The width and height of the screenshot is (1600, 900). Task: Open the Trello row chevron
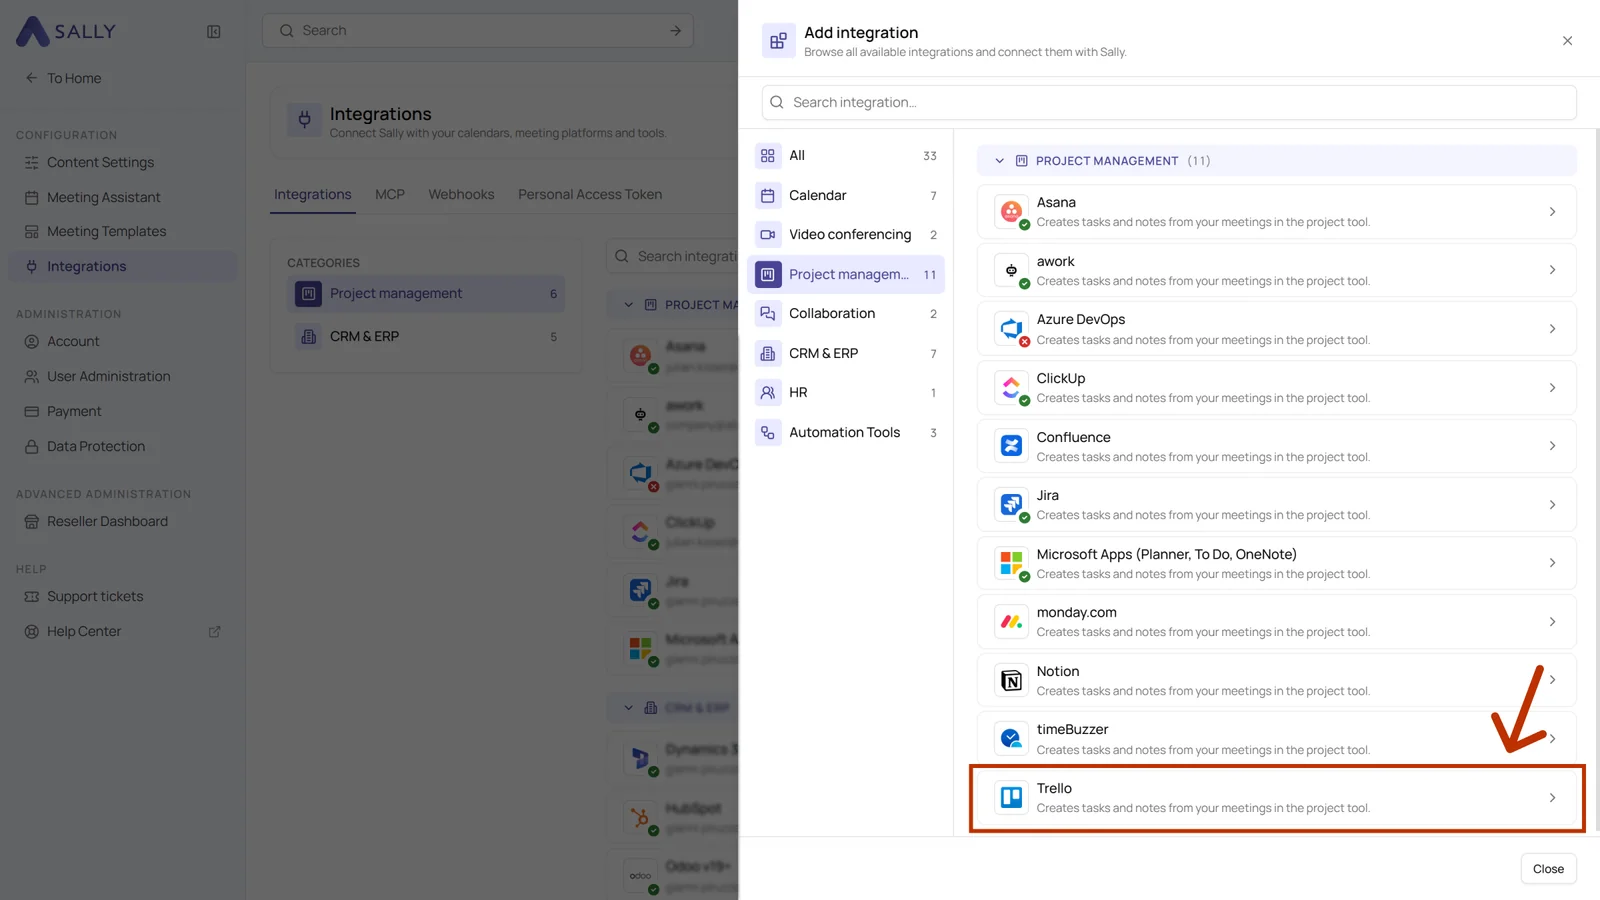click(x=1552, y=797)
